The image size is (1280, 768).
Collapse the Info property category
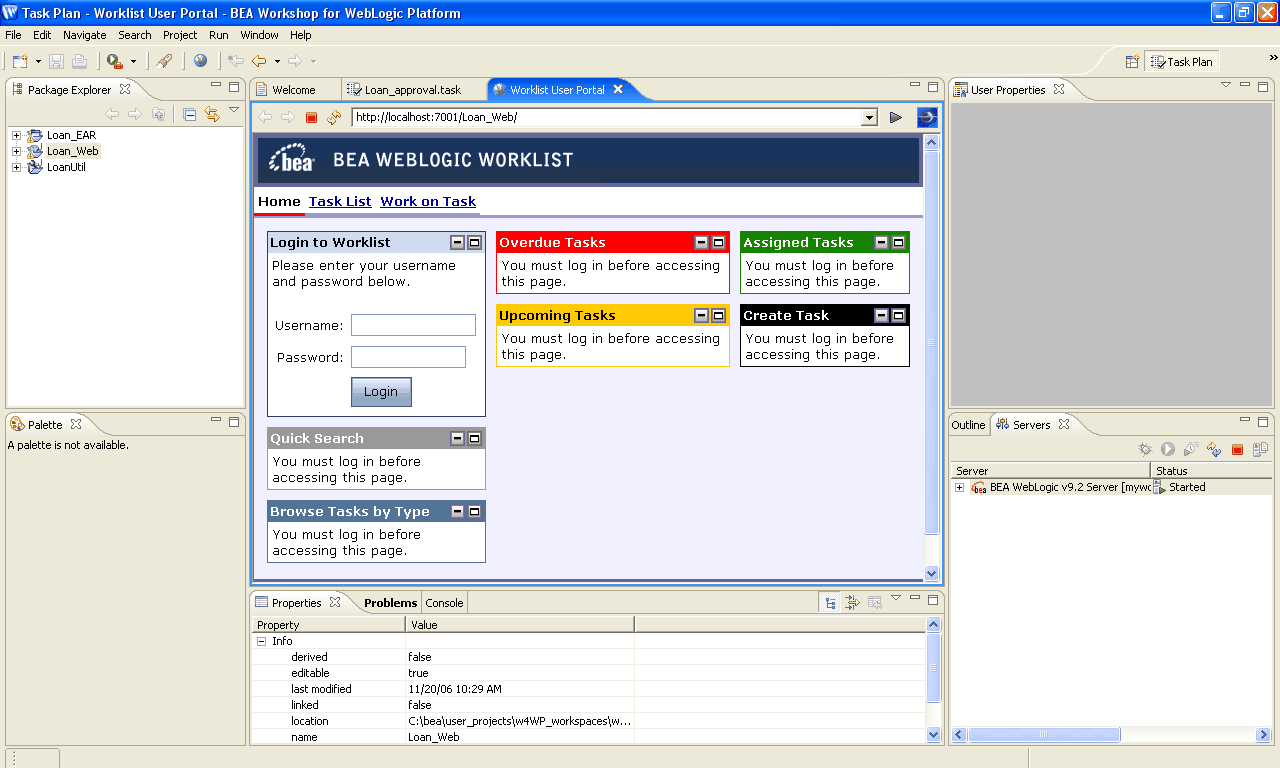coord(261,642)
